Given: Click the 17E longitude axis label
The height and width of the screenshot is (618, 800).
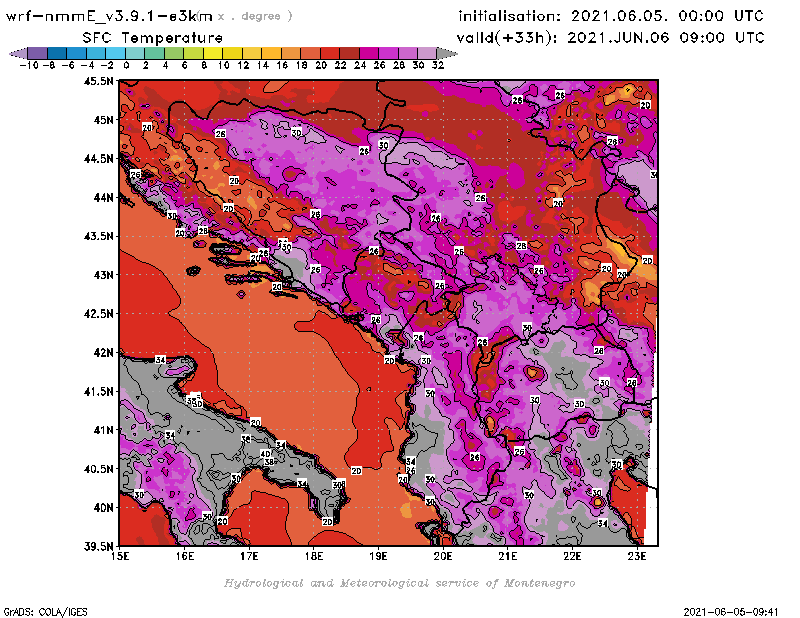Looking at the screenshot, I should pos(249,556).
